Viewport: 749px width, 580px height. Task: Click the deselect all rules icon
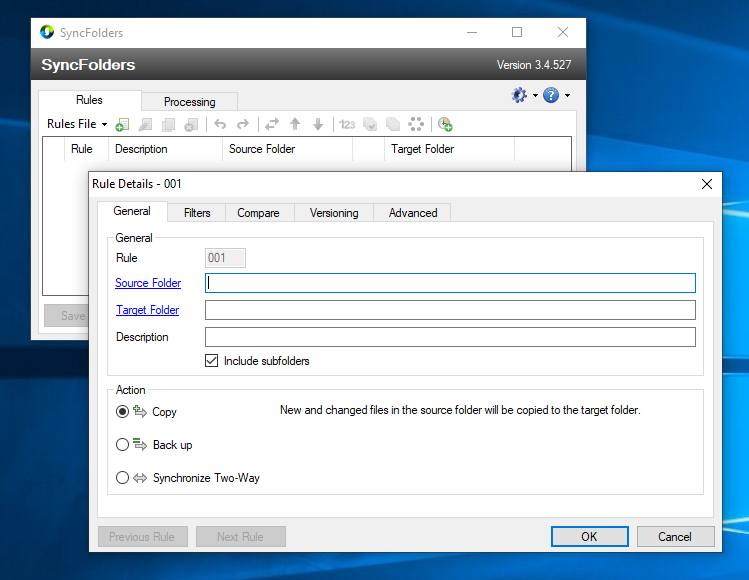pyautogui.click(x=393, y=125)
